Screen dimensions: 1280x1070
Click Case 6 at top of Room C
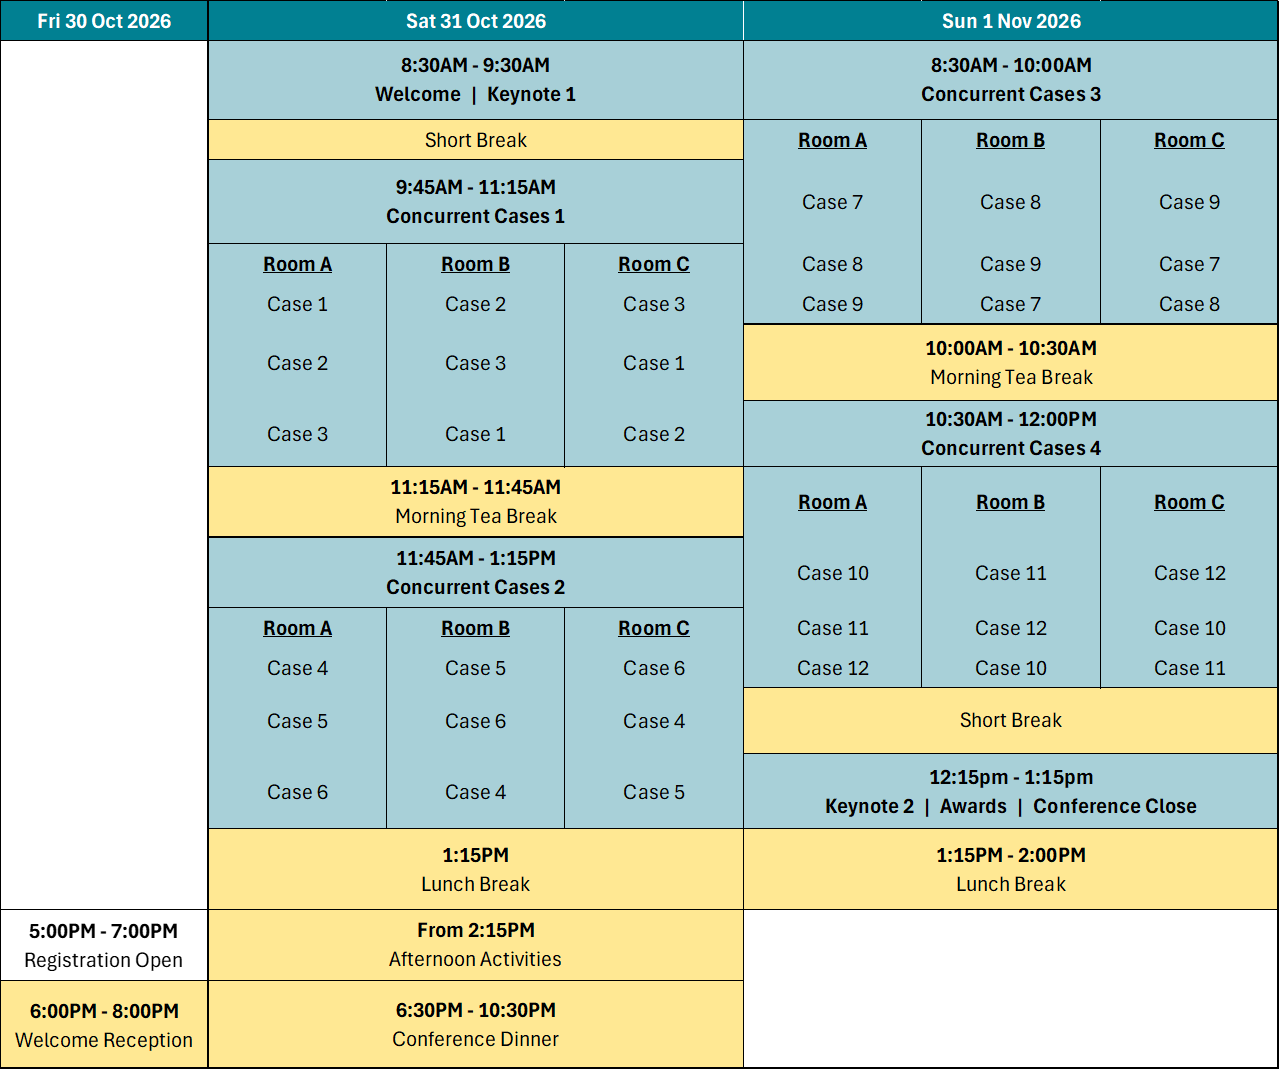click(654, 668)
